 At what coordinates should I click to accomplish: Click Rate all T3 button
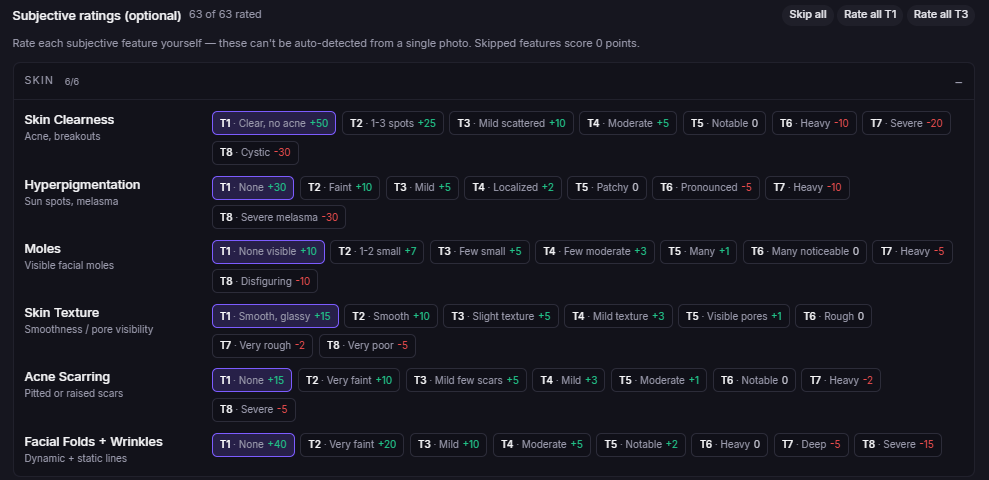pyautogui.click(x=940, y=15)
